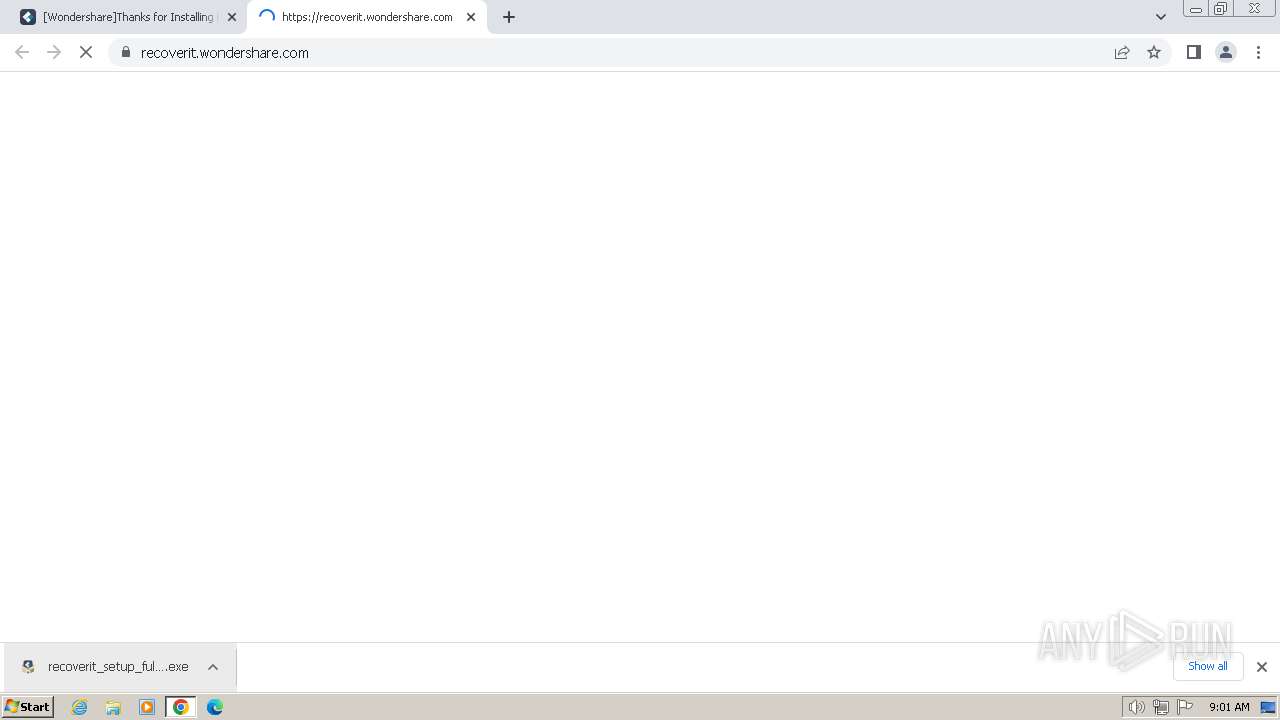Open the tab search dropdown
Screen dimensions: 1280x720
point(1161,17)
